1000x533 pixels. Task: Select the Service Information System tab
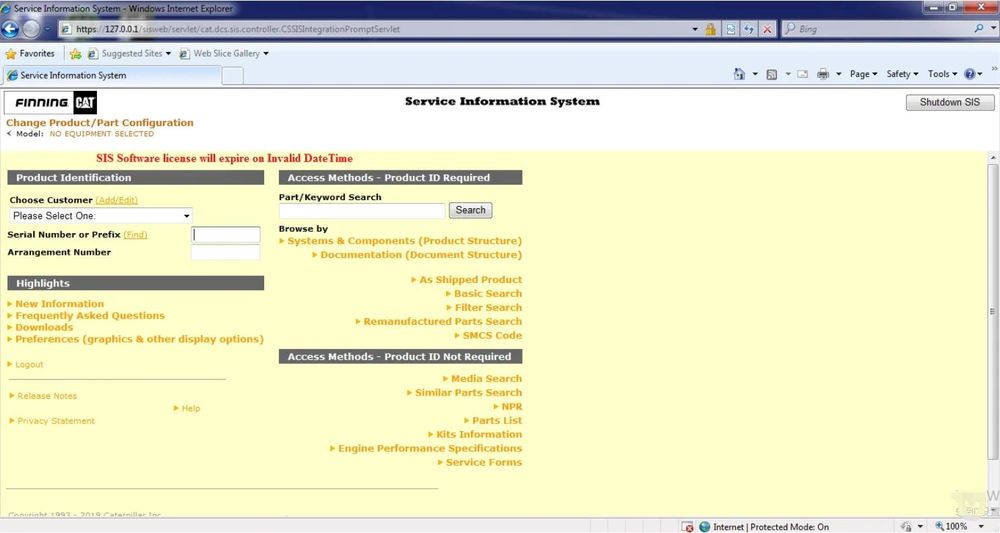click(x=112, y=75)
